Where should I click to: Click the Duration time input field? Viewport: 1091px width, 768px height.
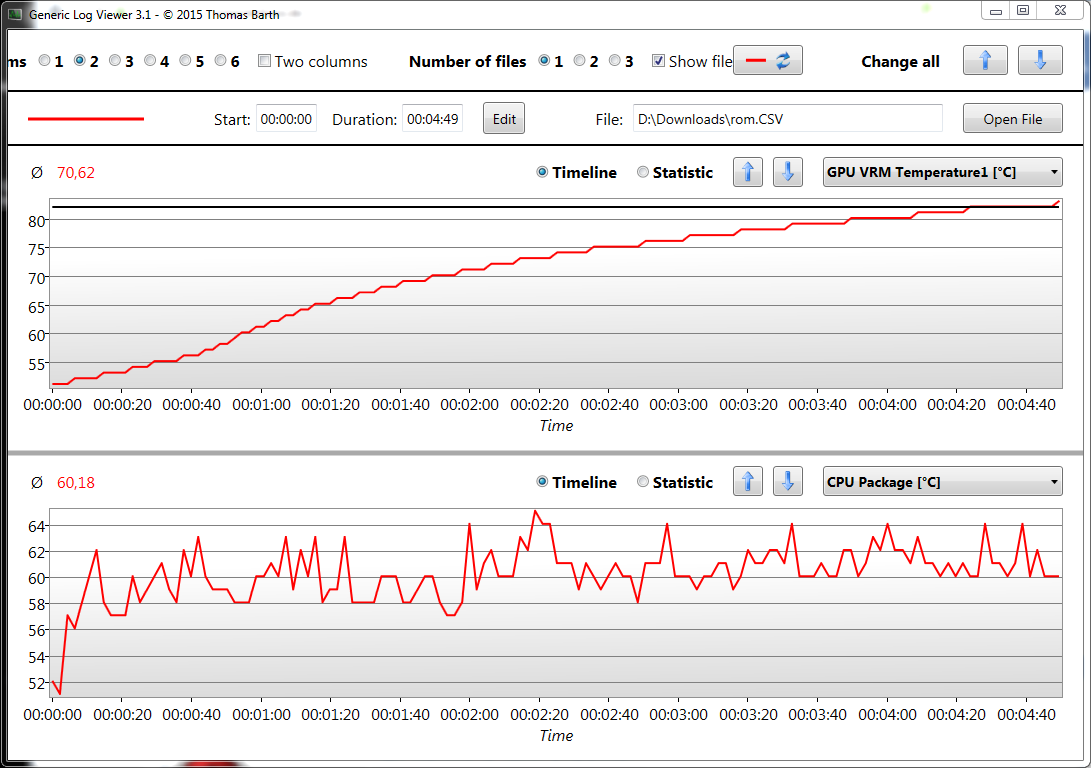coord(432,119)
